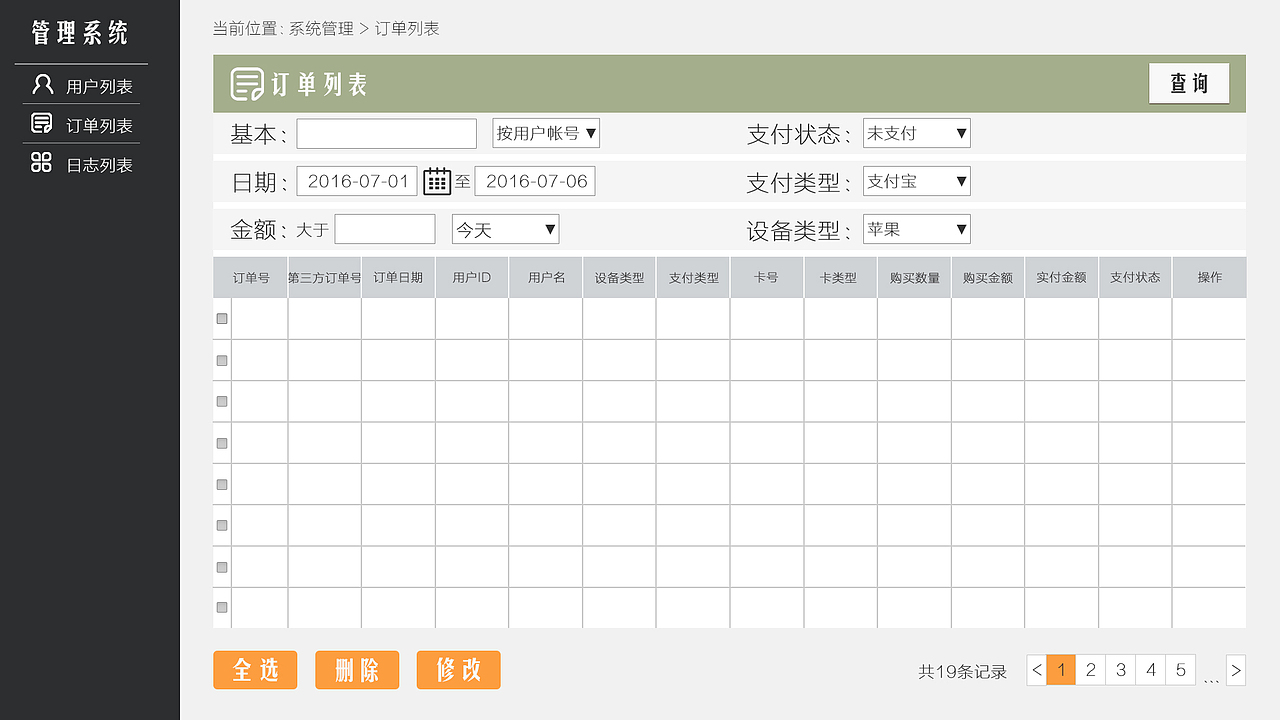Toggle the checkbox in the third table row
The height and width of the screenshot is (720, 1280).
(221, 401)
